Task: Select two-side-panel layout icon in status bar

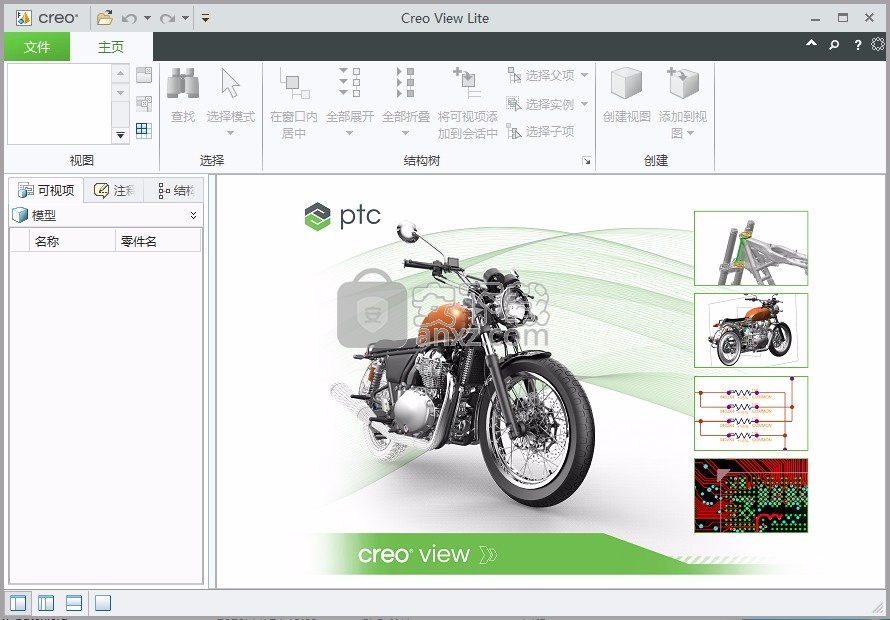Action: [x=46, y=603]
